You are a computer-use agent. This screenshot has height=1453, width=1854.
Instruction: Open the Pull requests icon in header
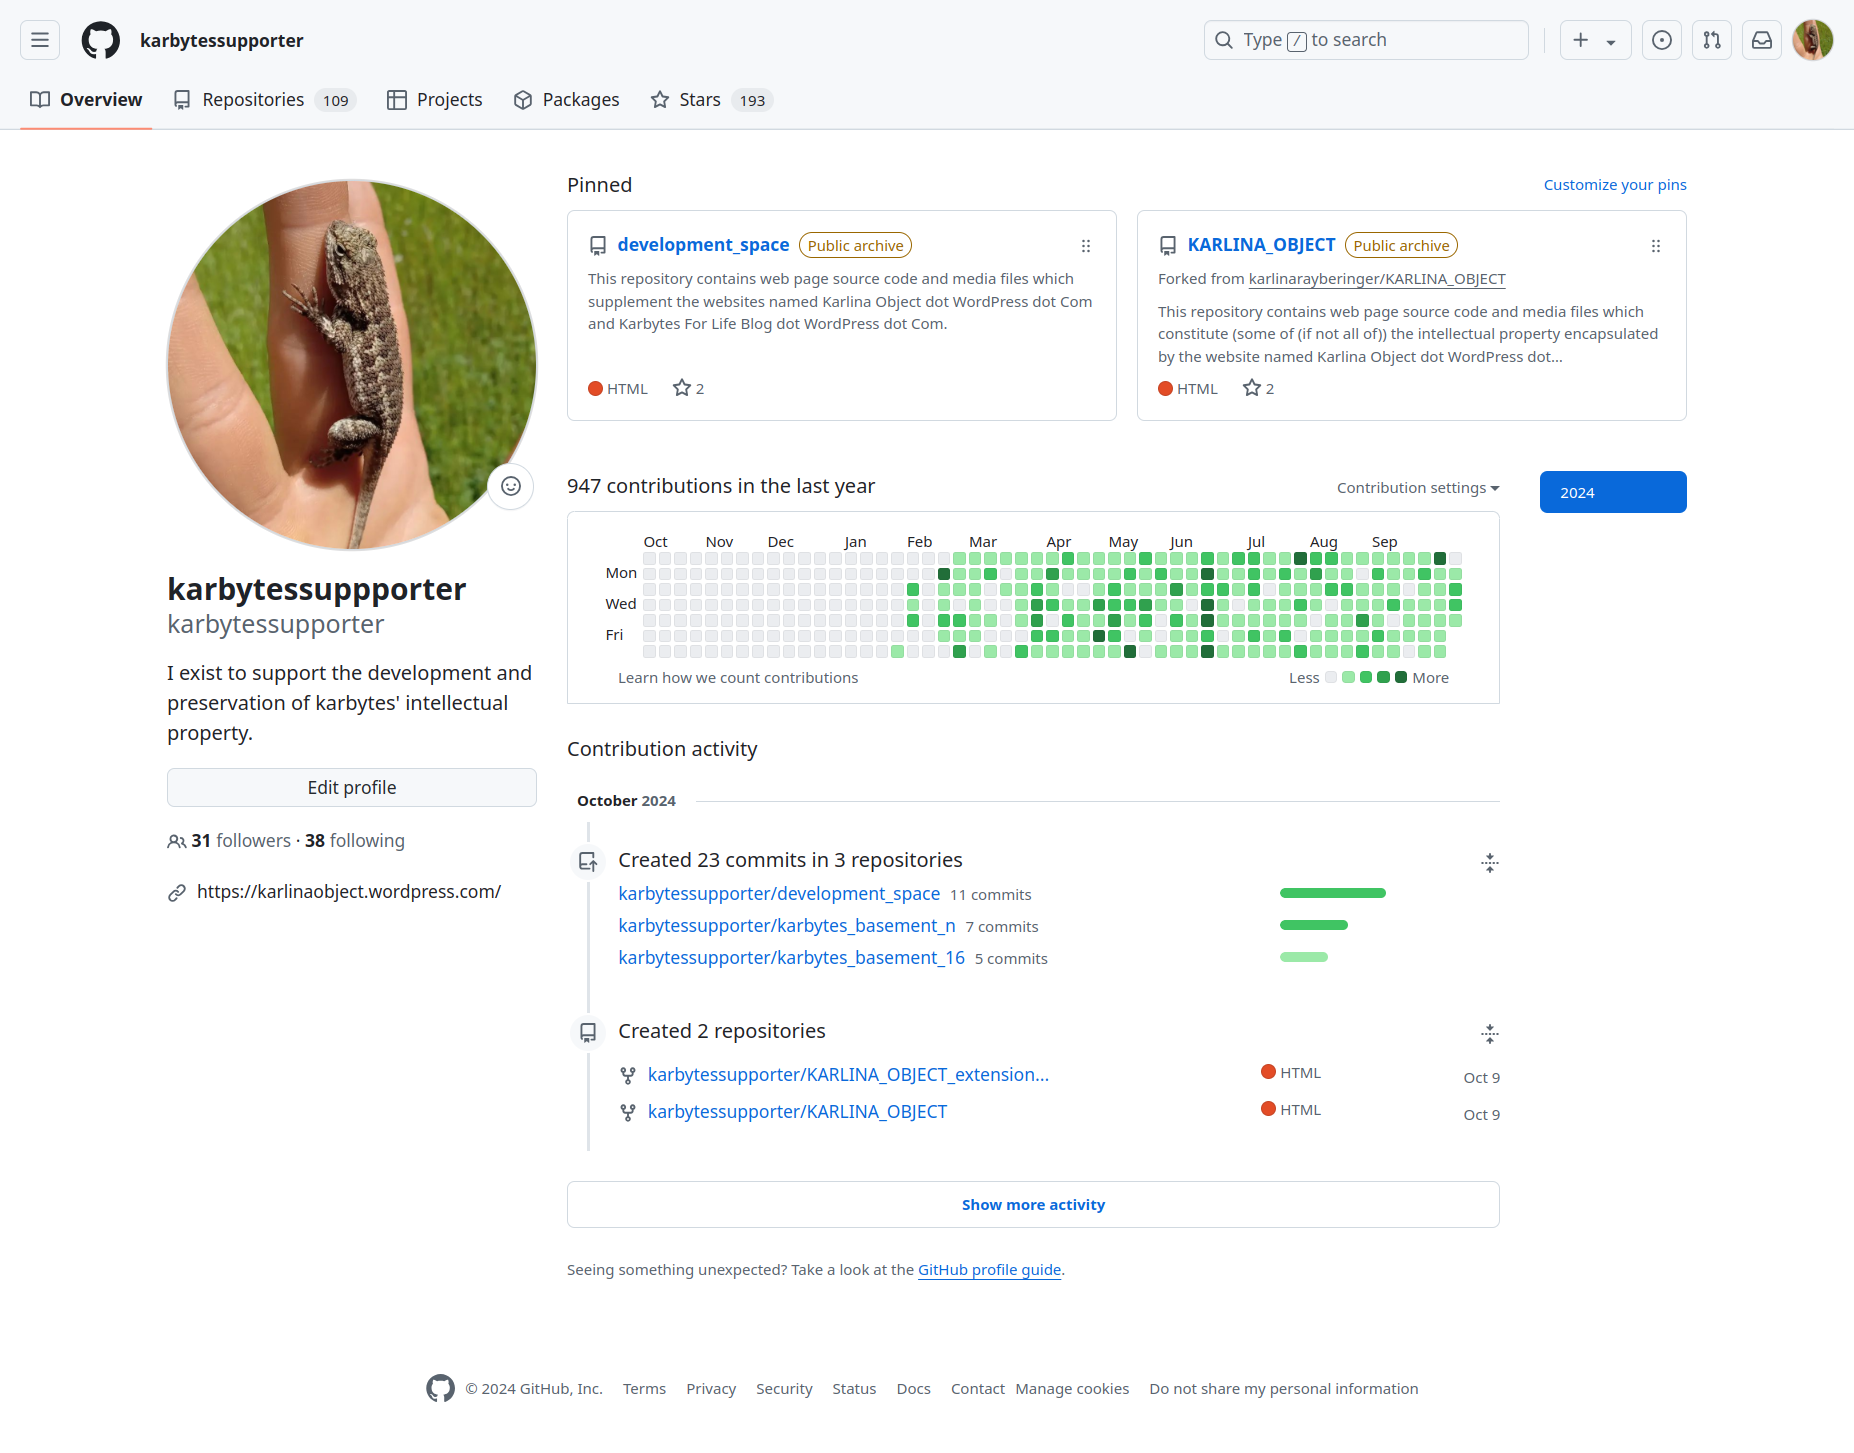pos(1712,40)
